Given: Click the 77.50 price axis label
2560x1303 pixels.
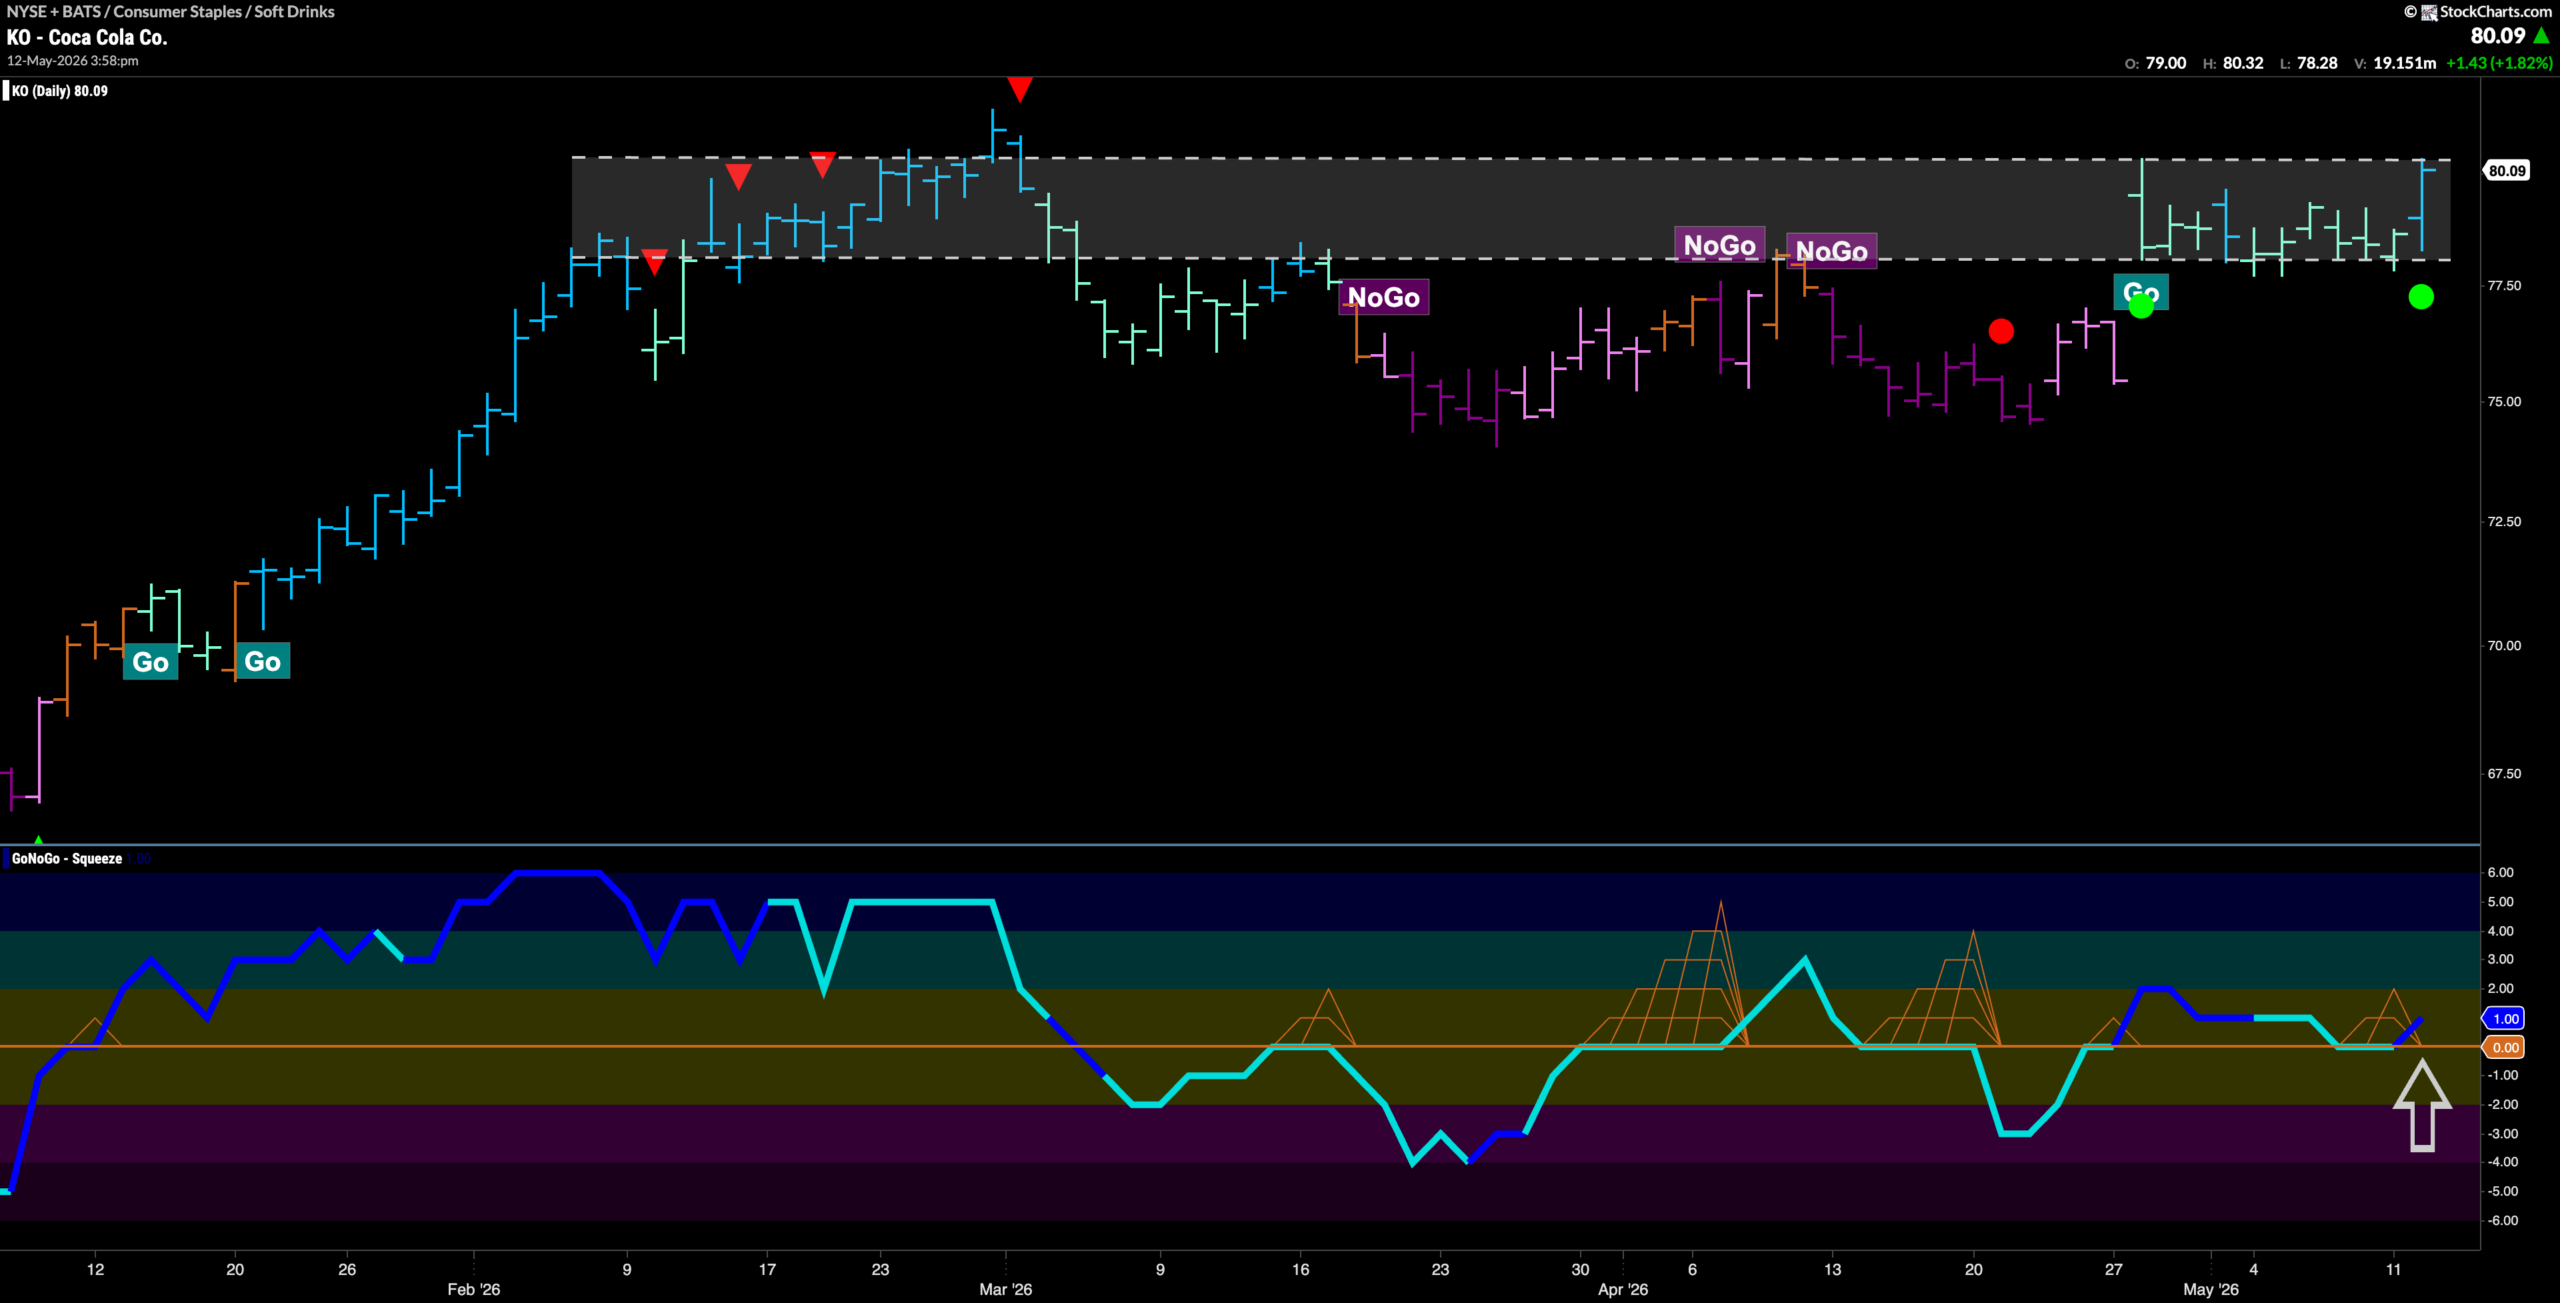Looking at the screenshot, I should [x=2504, y=286].
